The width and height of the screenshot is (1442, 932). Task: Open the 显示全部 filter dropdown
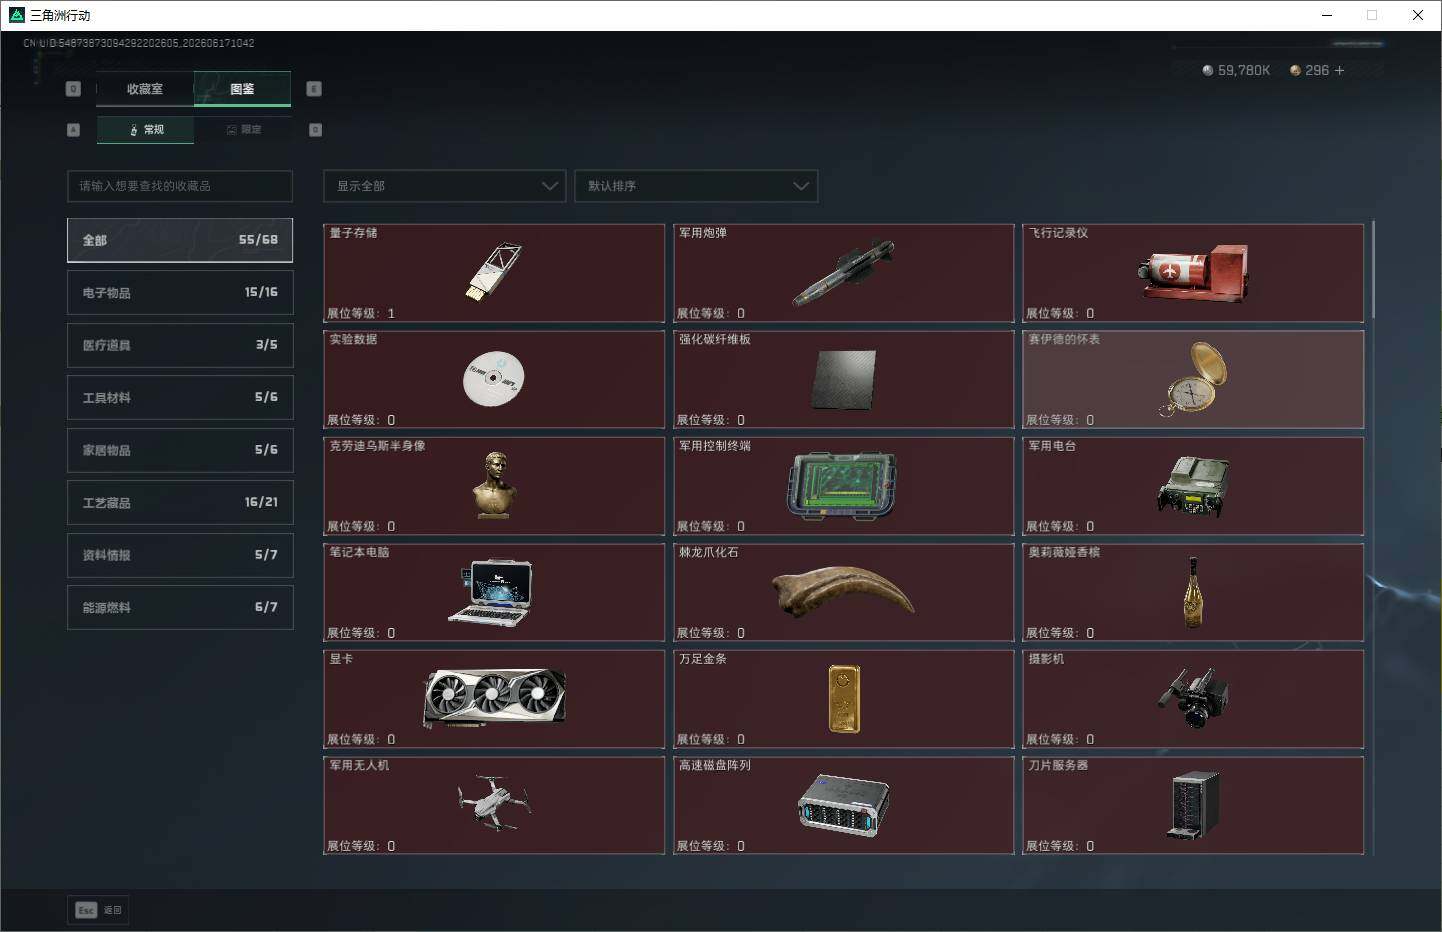coord(445,186)
